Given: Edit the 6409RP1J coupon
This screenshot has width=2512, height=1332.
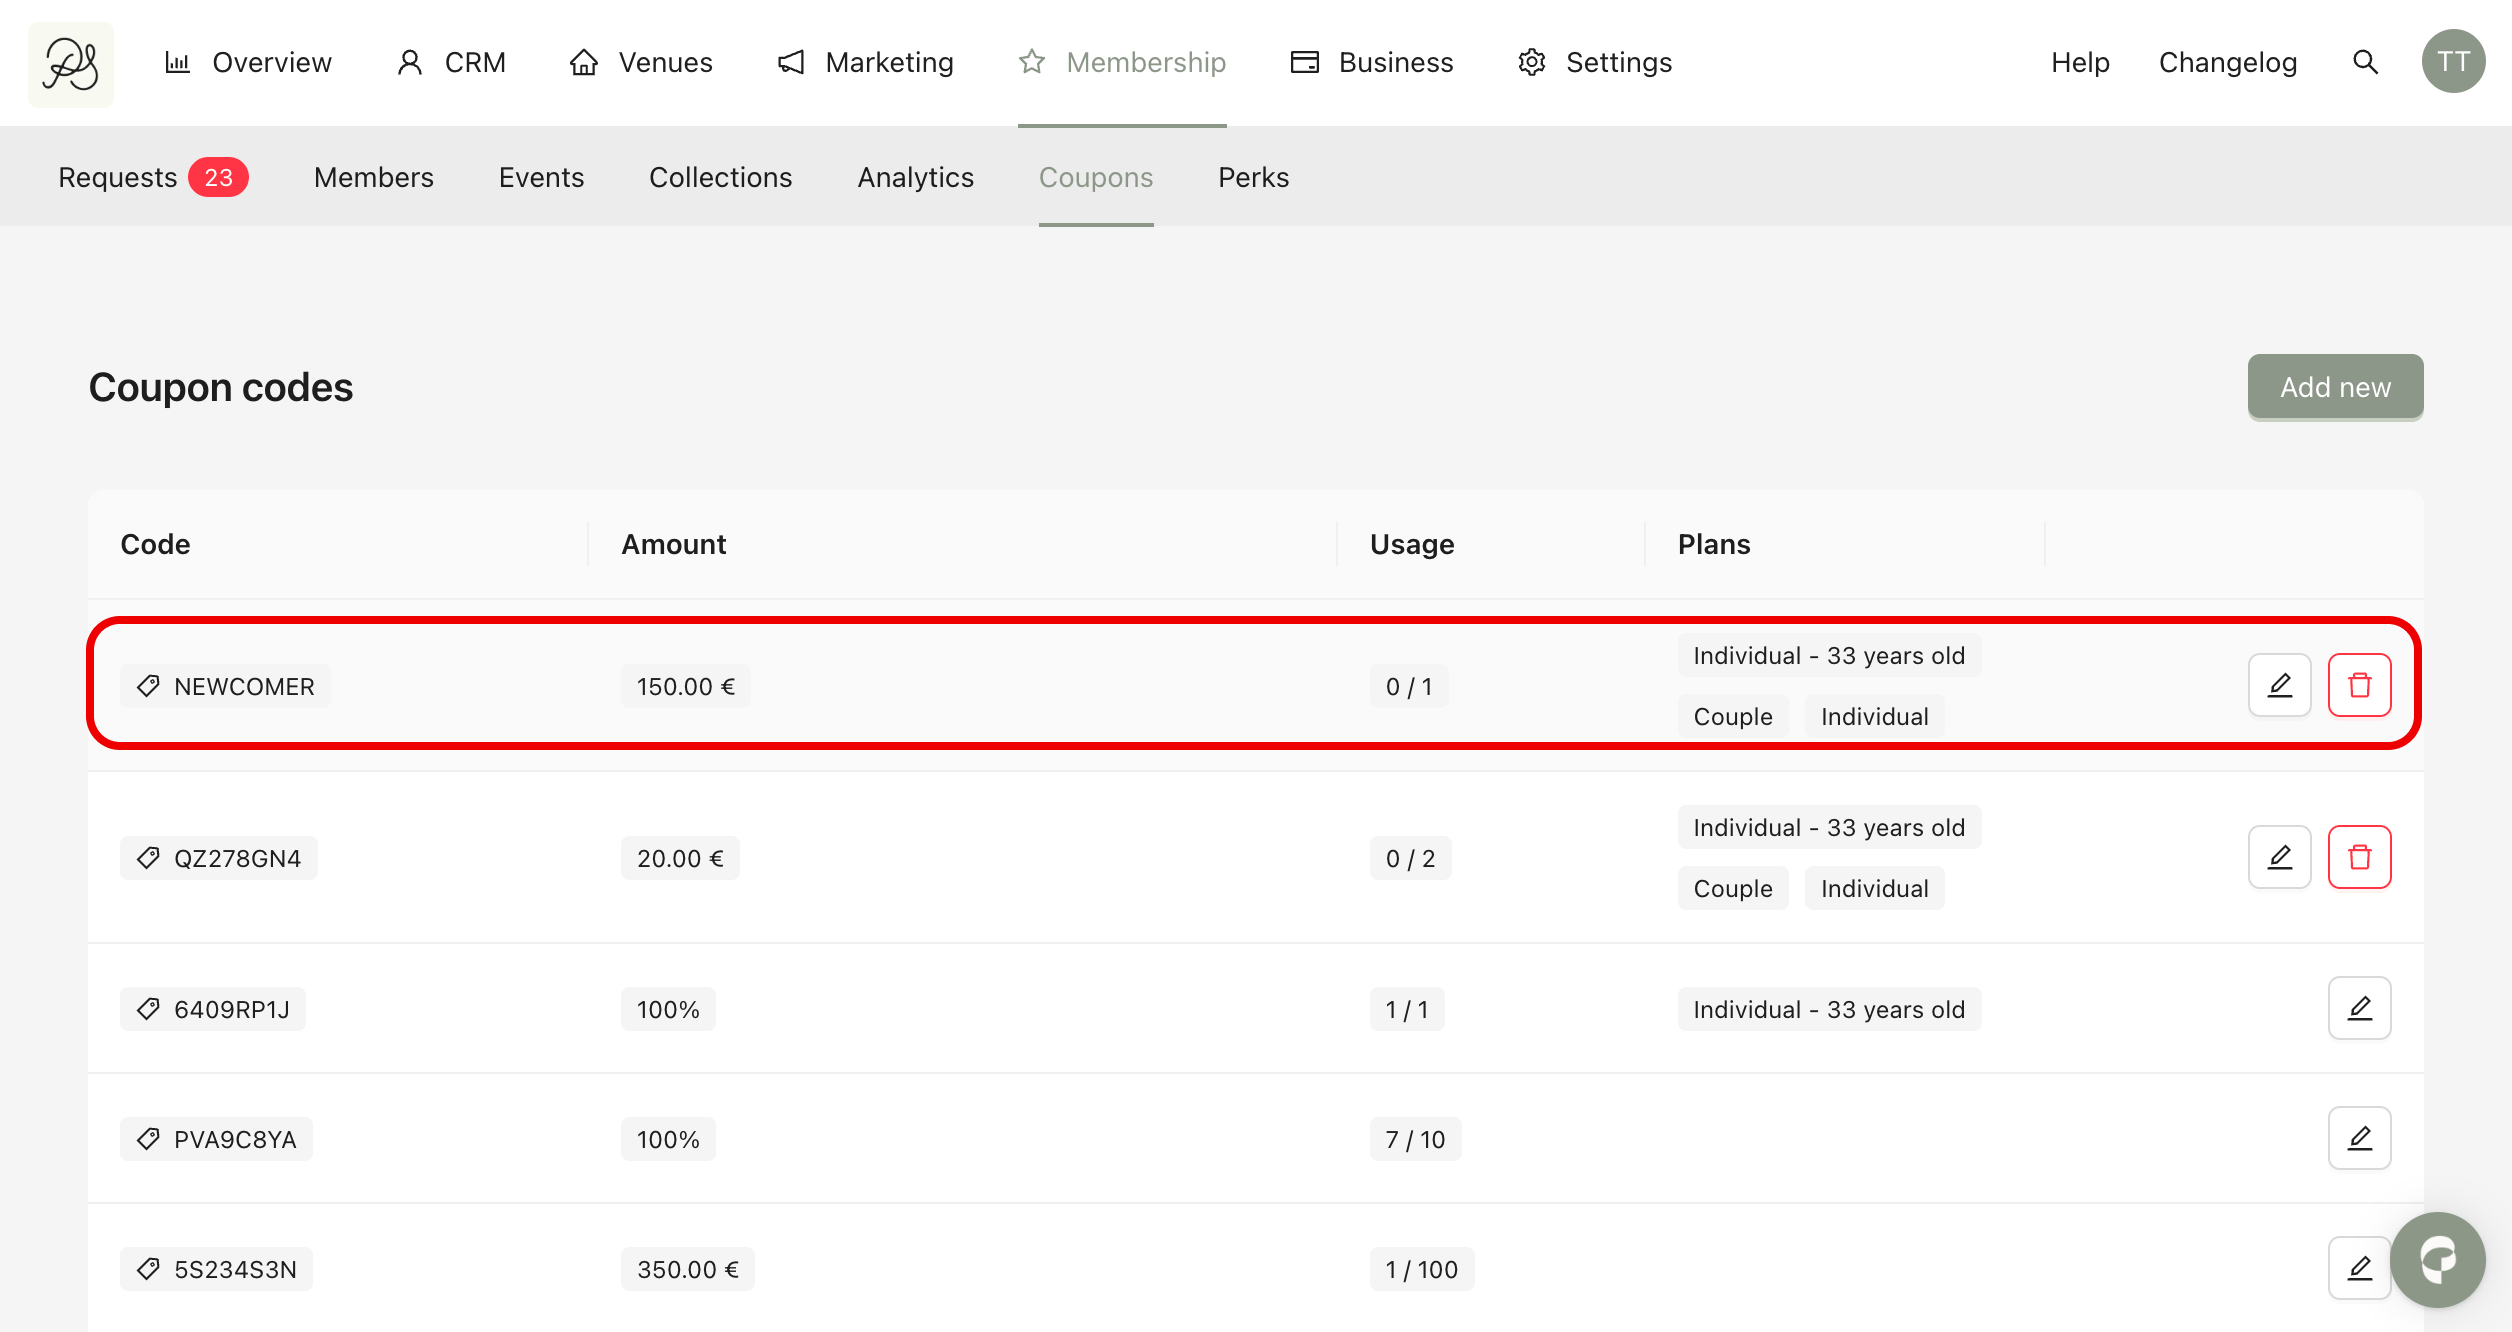Looking at the screenshot, I should point(2359,1008).
